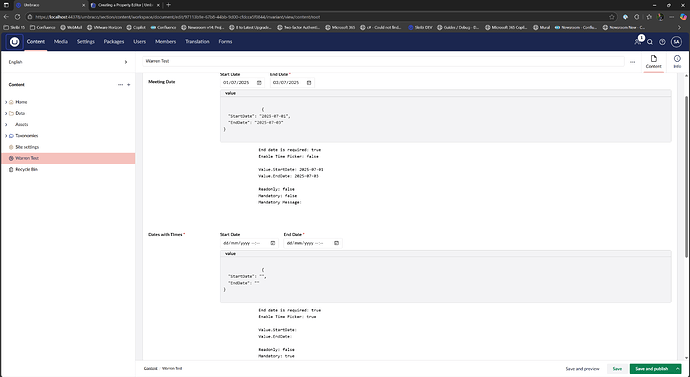Open the Microsoft 365 bookmark
The width and height of the screenshot is (690, 377).
click(x=340, y=27)
